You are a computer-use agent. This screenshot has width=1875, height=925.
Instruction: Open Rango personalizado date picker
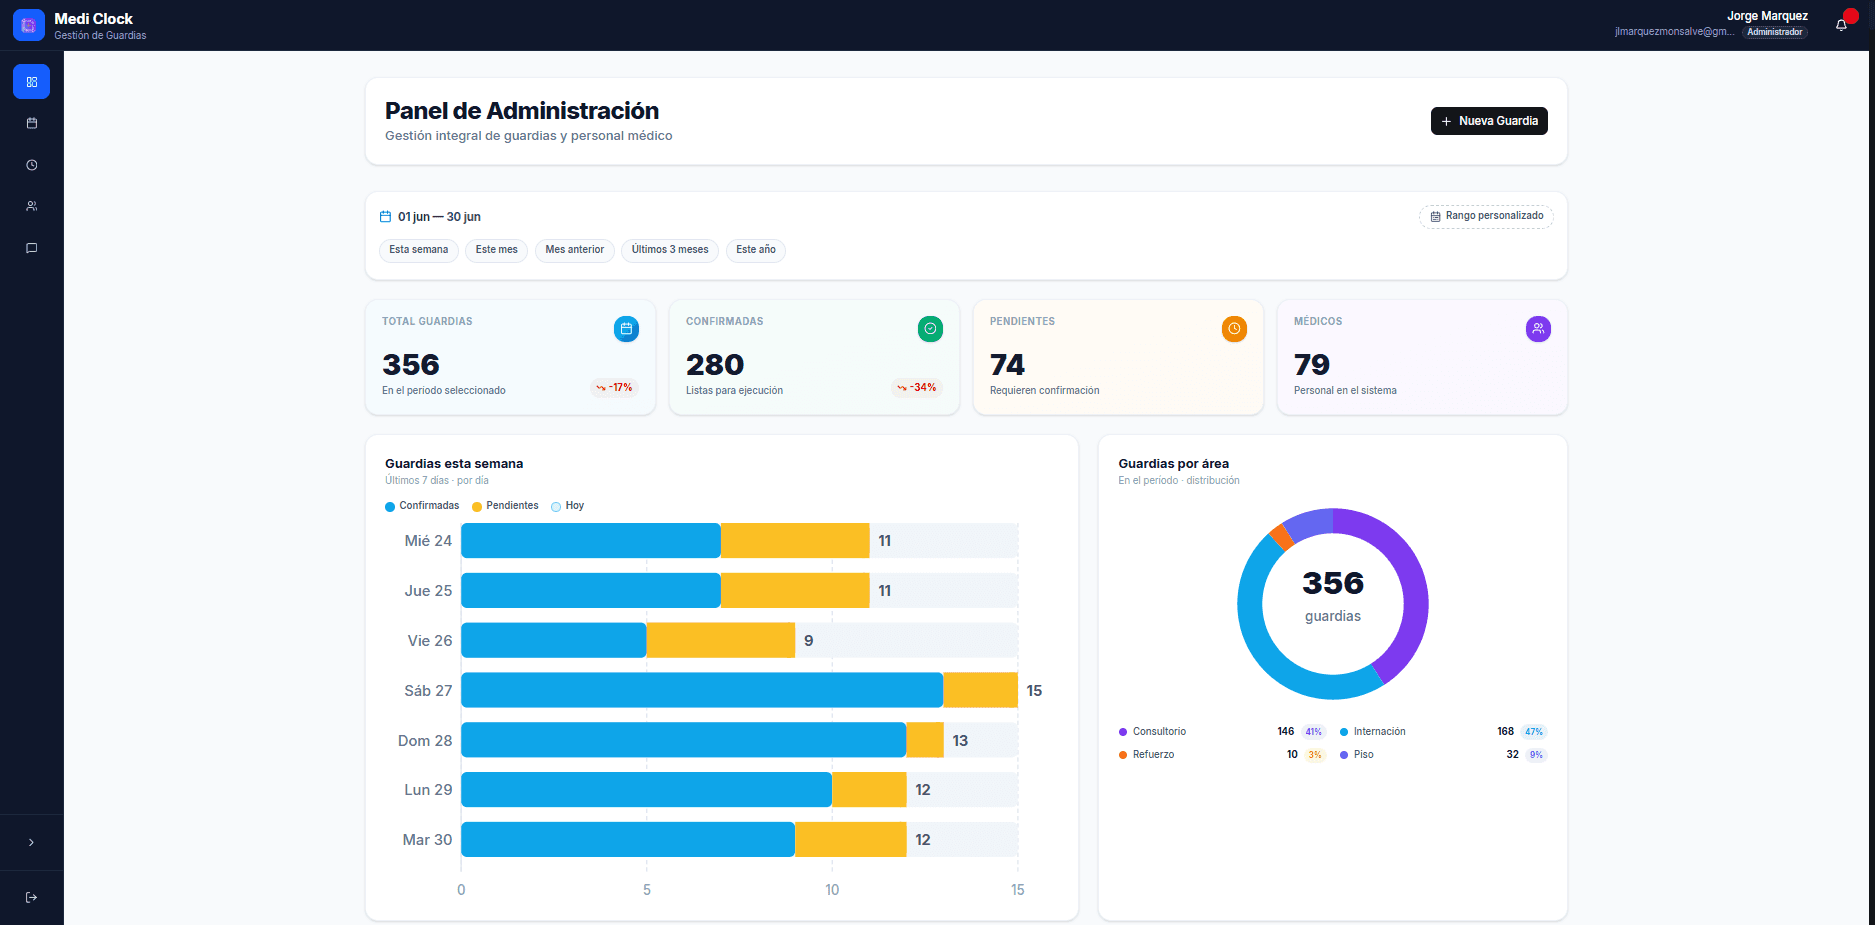[1486, 216]
